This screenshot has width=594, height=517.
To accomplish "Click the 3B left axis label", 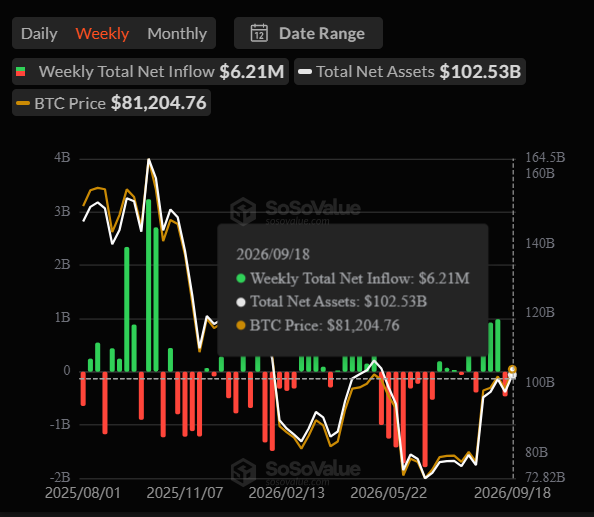I will point(62,211).
